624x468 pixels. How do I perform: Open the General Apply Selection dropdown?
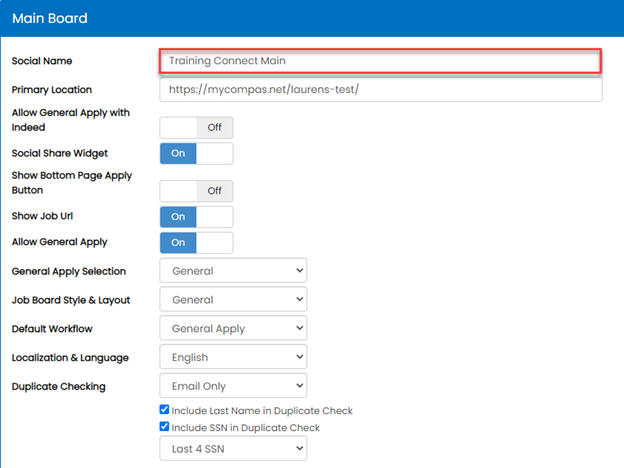coord(233,270)
